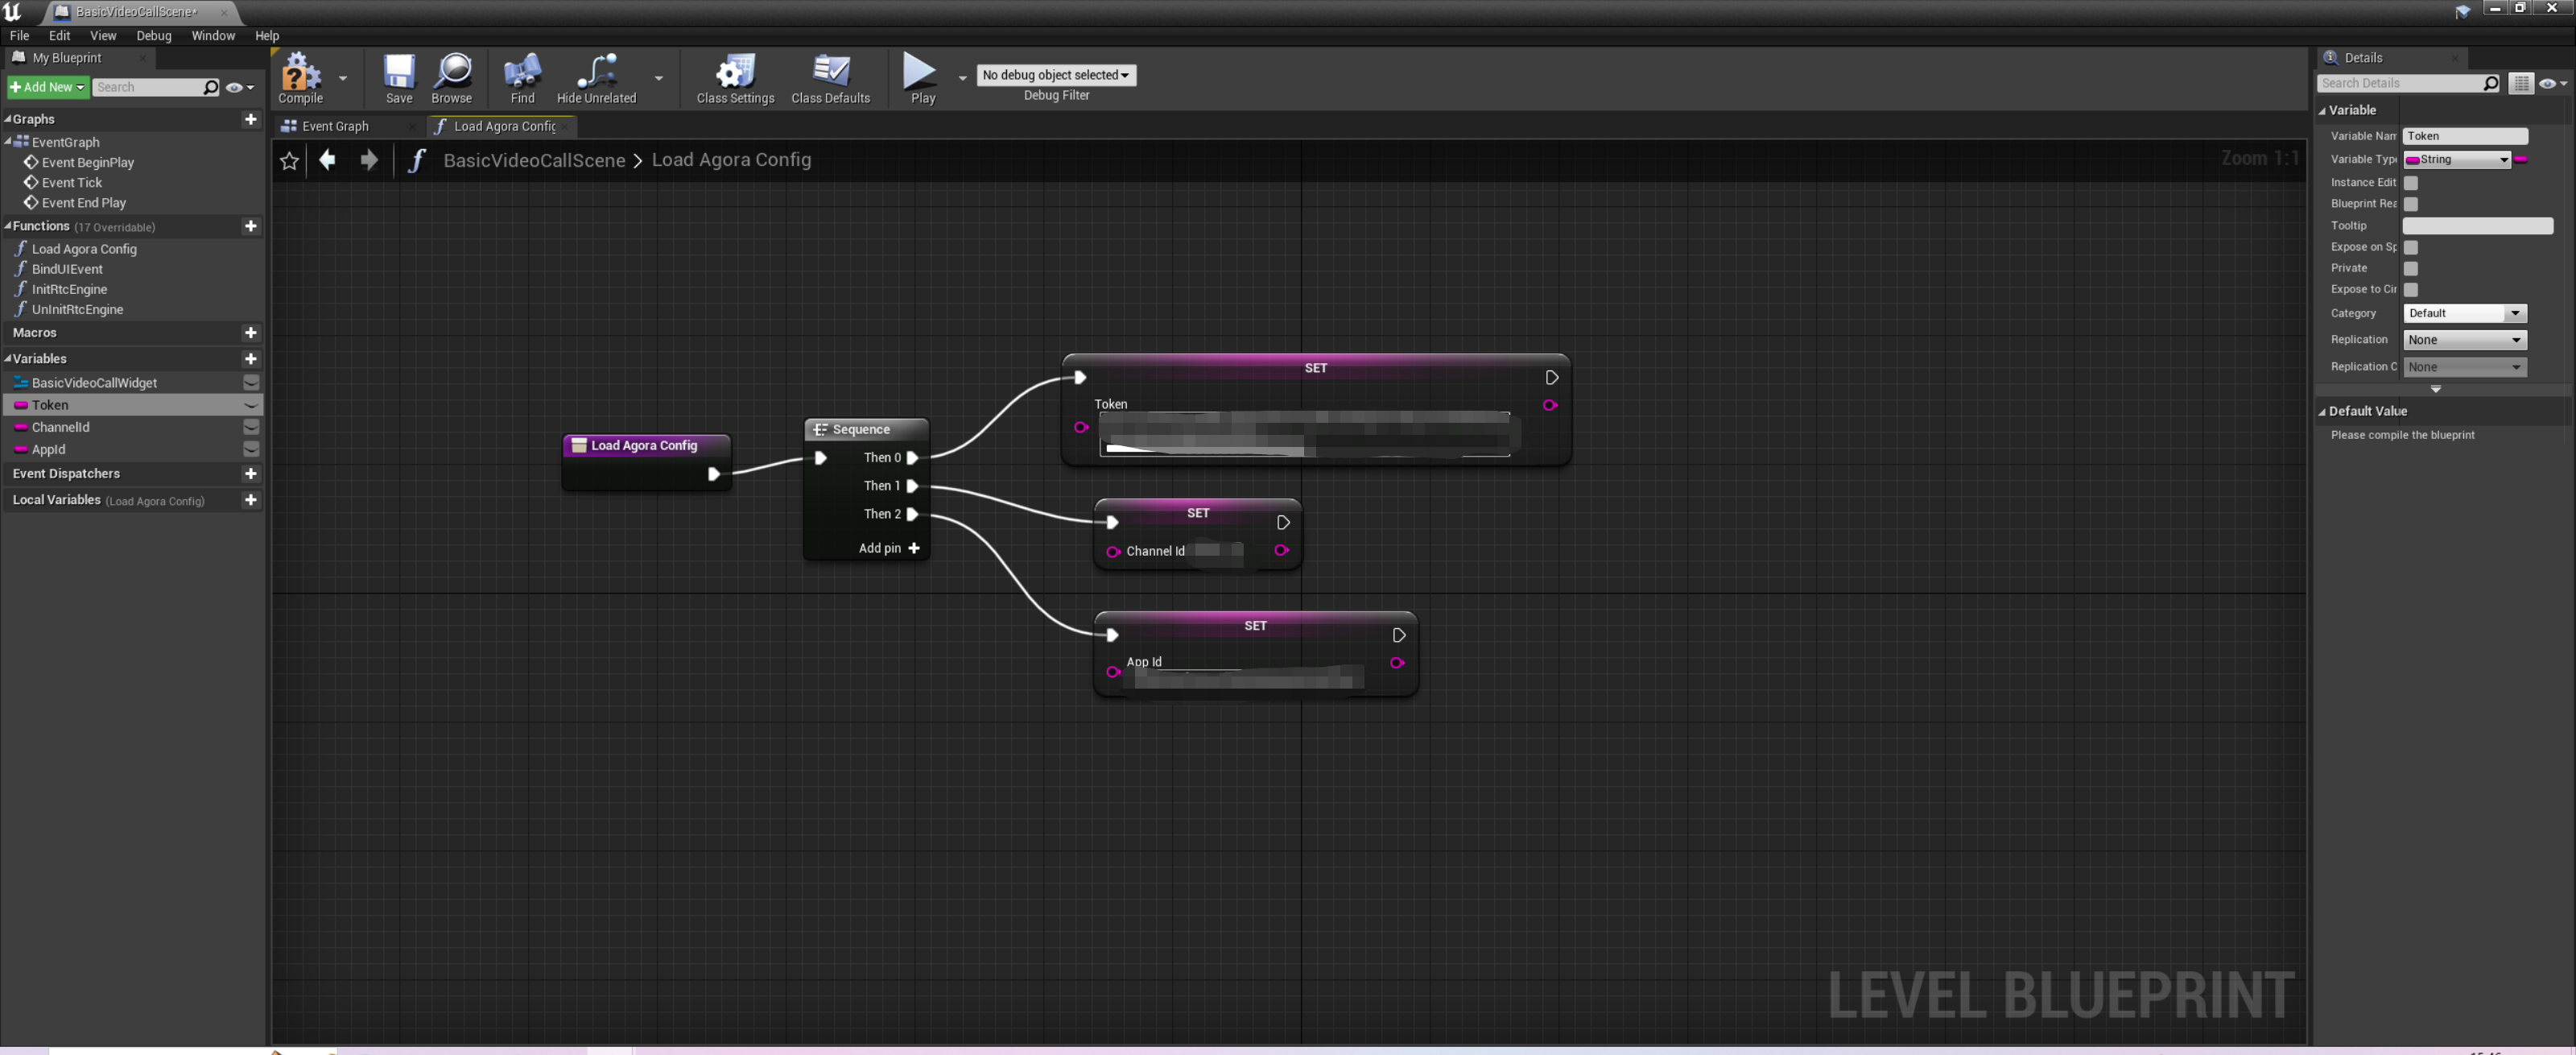Toggle Token variable visibility eye
Viewport: 2576px width, 1055px height.
(x=251, y=405)
